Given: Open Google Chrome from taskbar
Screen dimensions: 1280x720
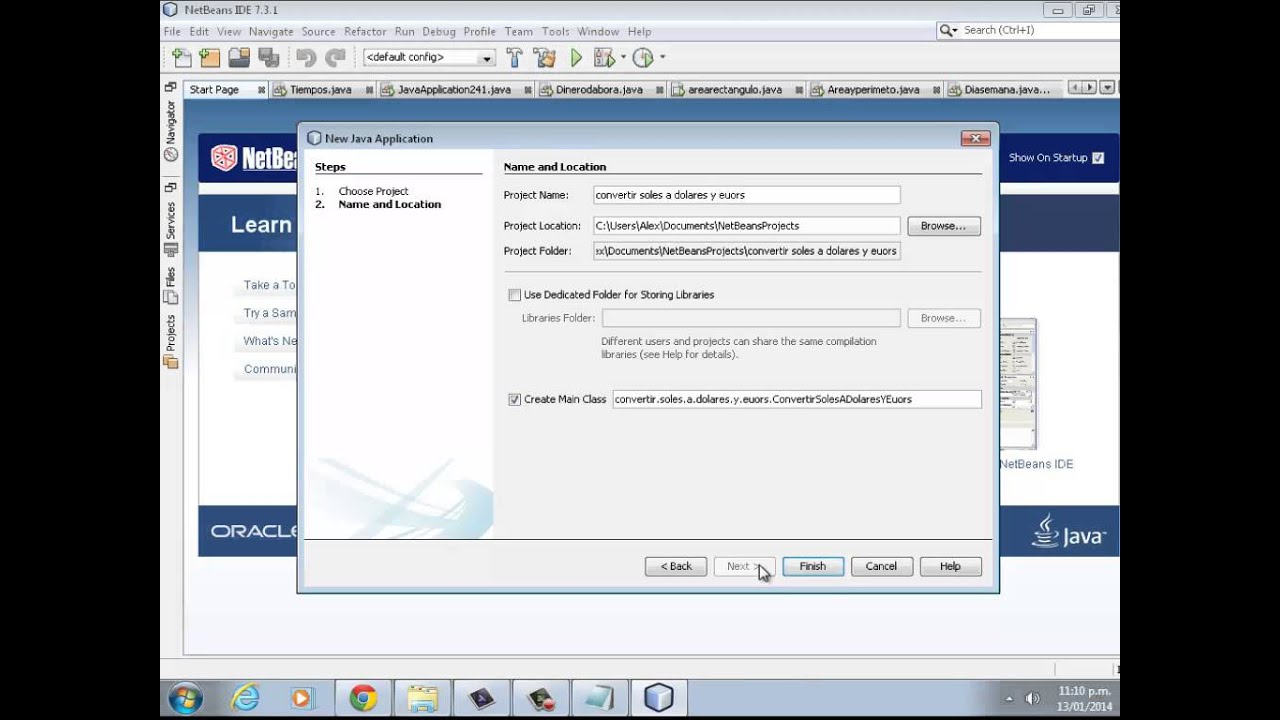Looking at the screenshot, I should [363, 698].
